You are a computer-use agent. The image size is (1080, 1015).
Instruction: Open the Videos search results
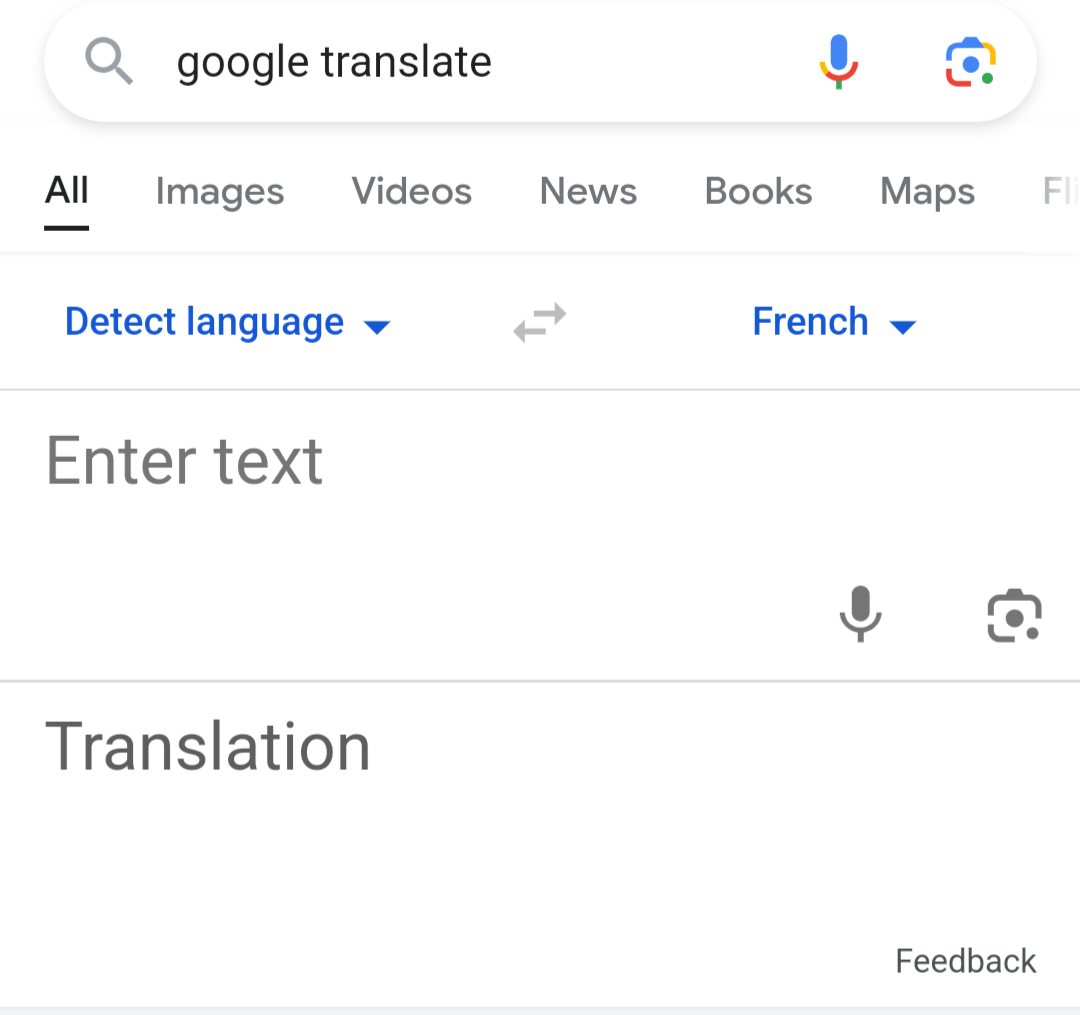(x=411, y=191)
